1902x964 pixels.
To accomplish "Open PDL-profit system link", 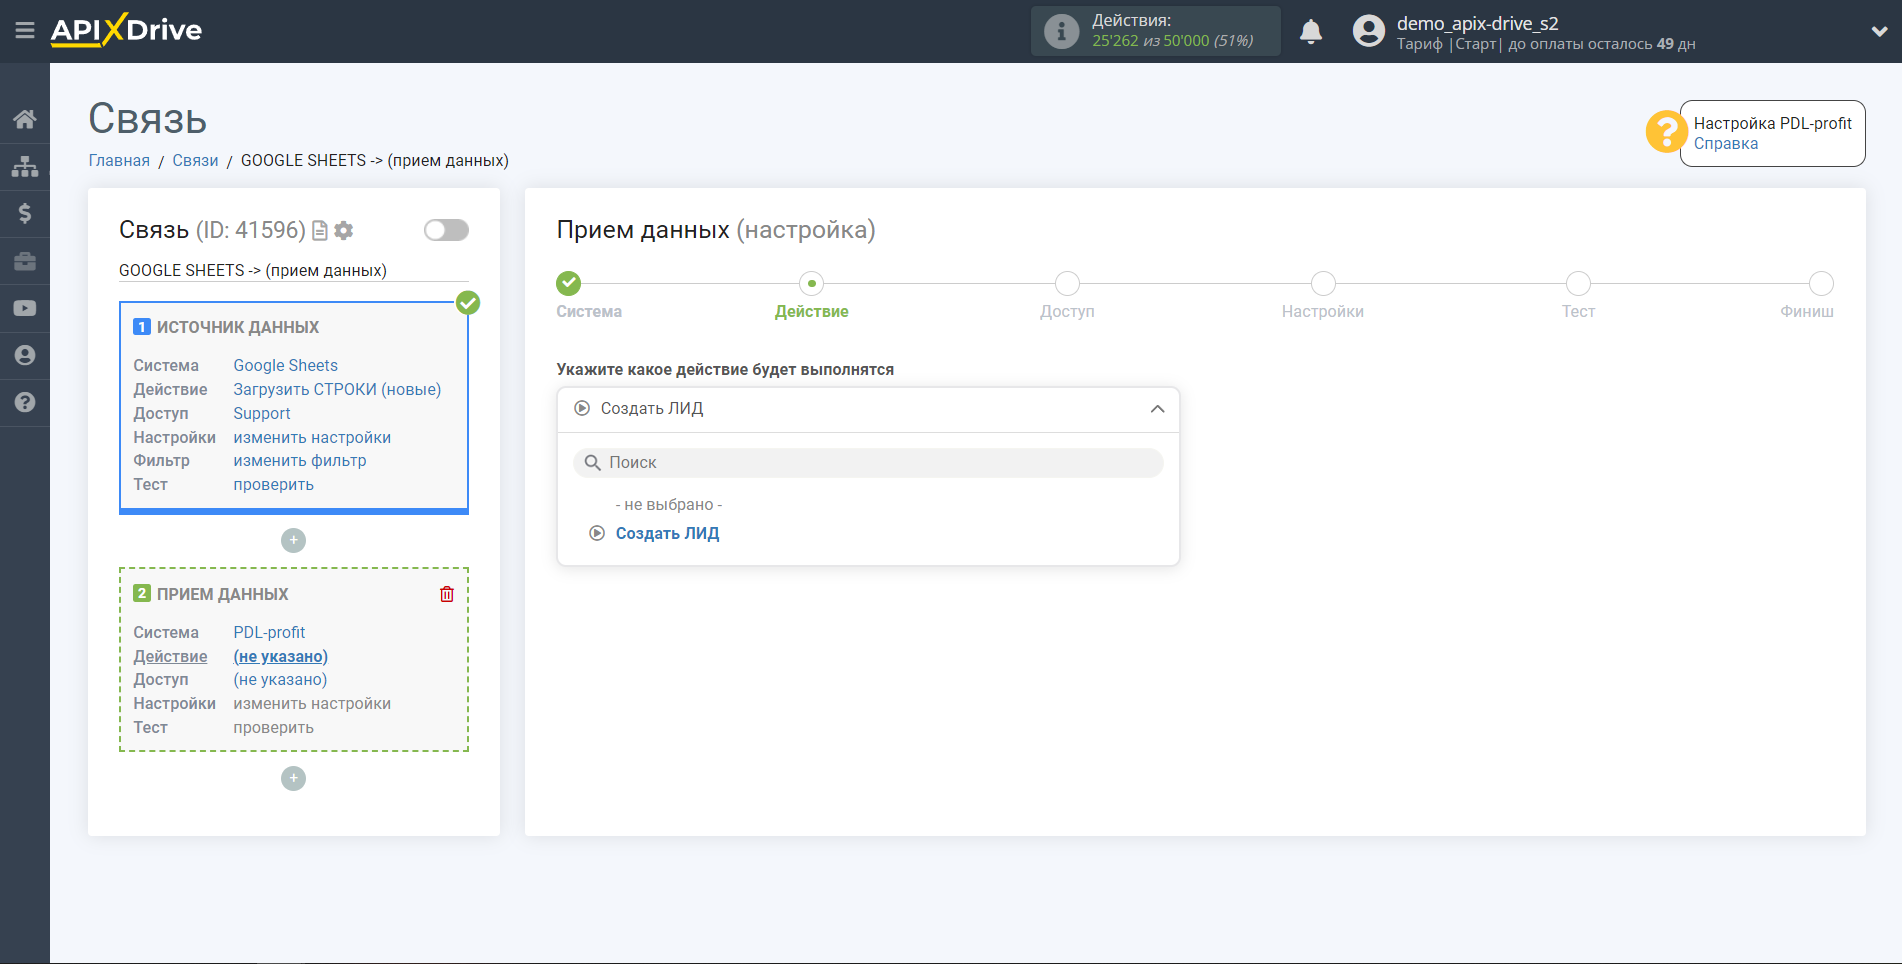I will click(269, 633).
